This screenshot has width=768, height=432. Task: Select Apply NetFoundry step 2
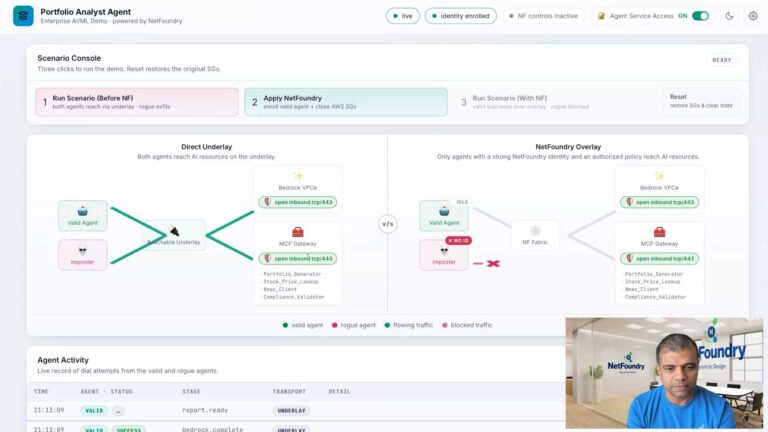click(x=346, y=102)
